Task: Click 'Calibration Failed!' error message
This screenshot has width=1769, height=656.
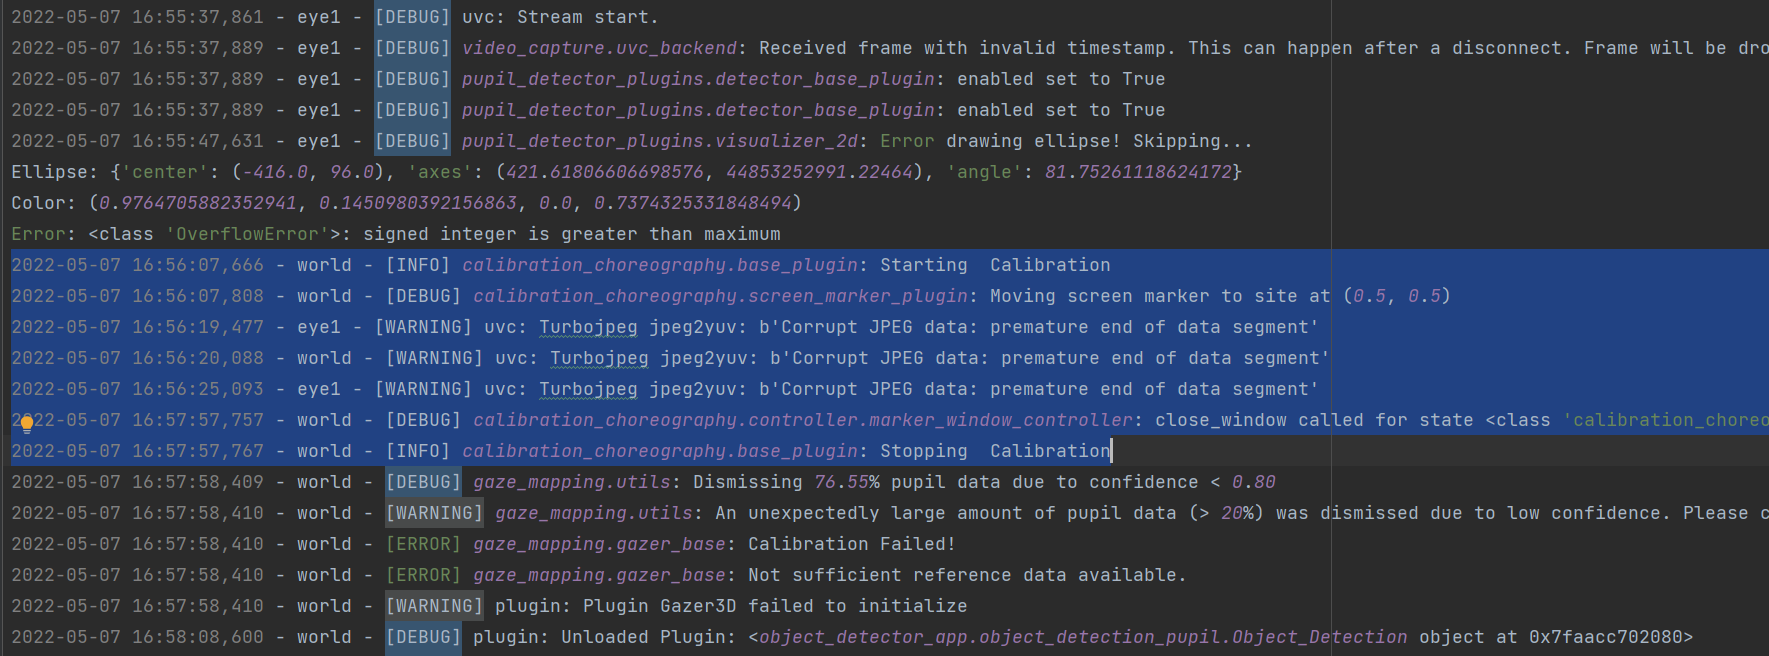Action: point(851,544)
